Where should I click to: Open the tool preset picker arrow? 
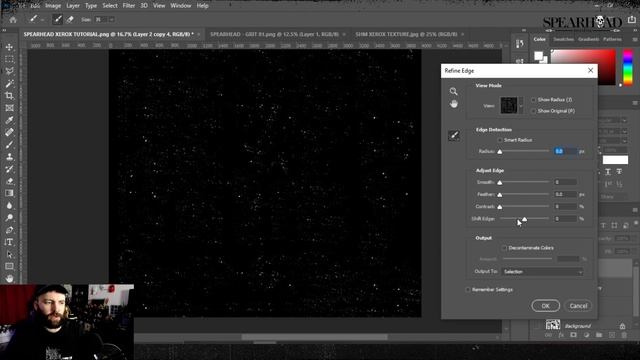pos(42,20)
